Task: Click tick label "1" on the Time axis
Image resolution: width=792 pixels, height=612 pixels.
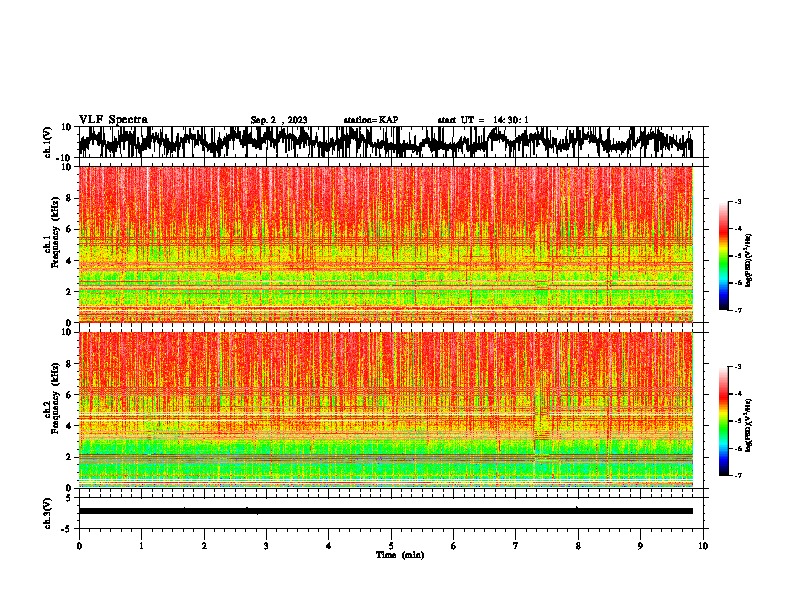Action: pyautogui.click(x=141, y=546)
